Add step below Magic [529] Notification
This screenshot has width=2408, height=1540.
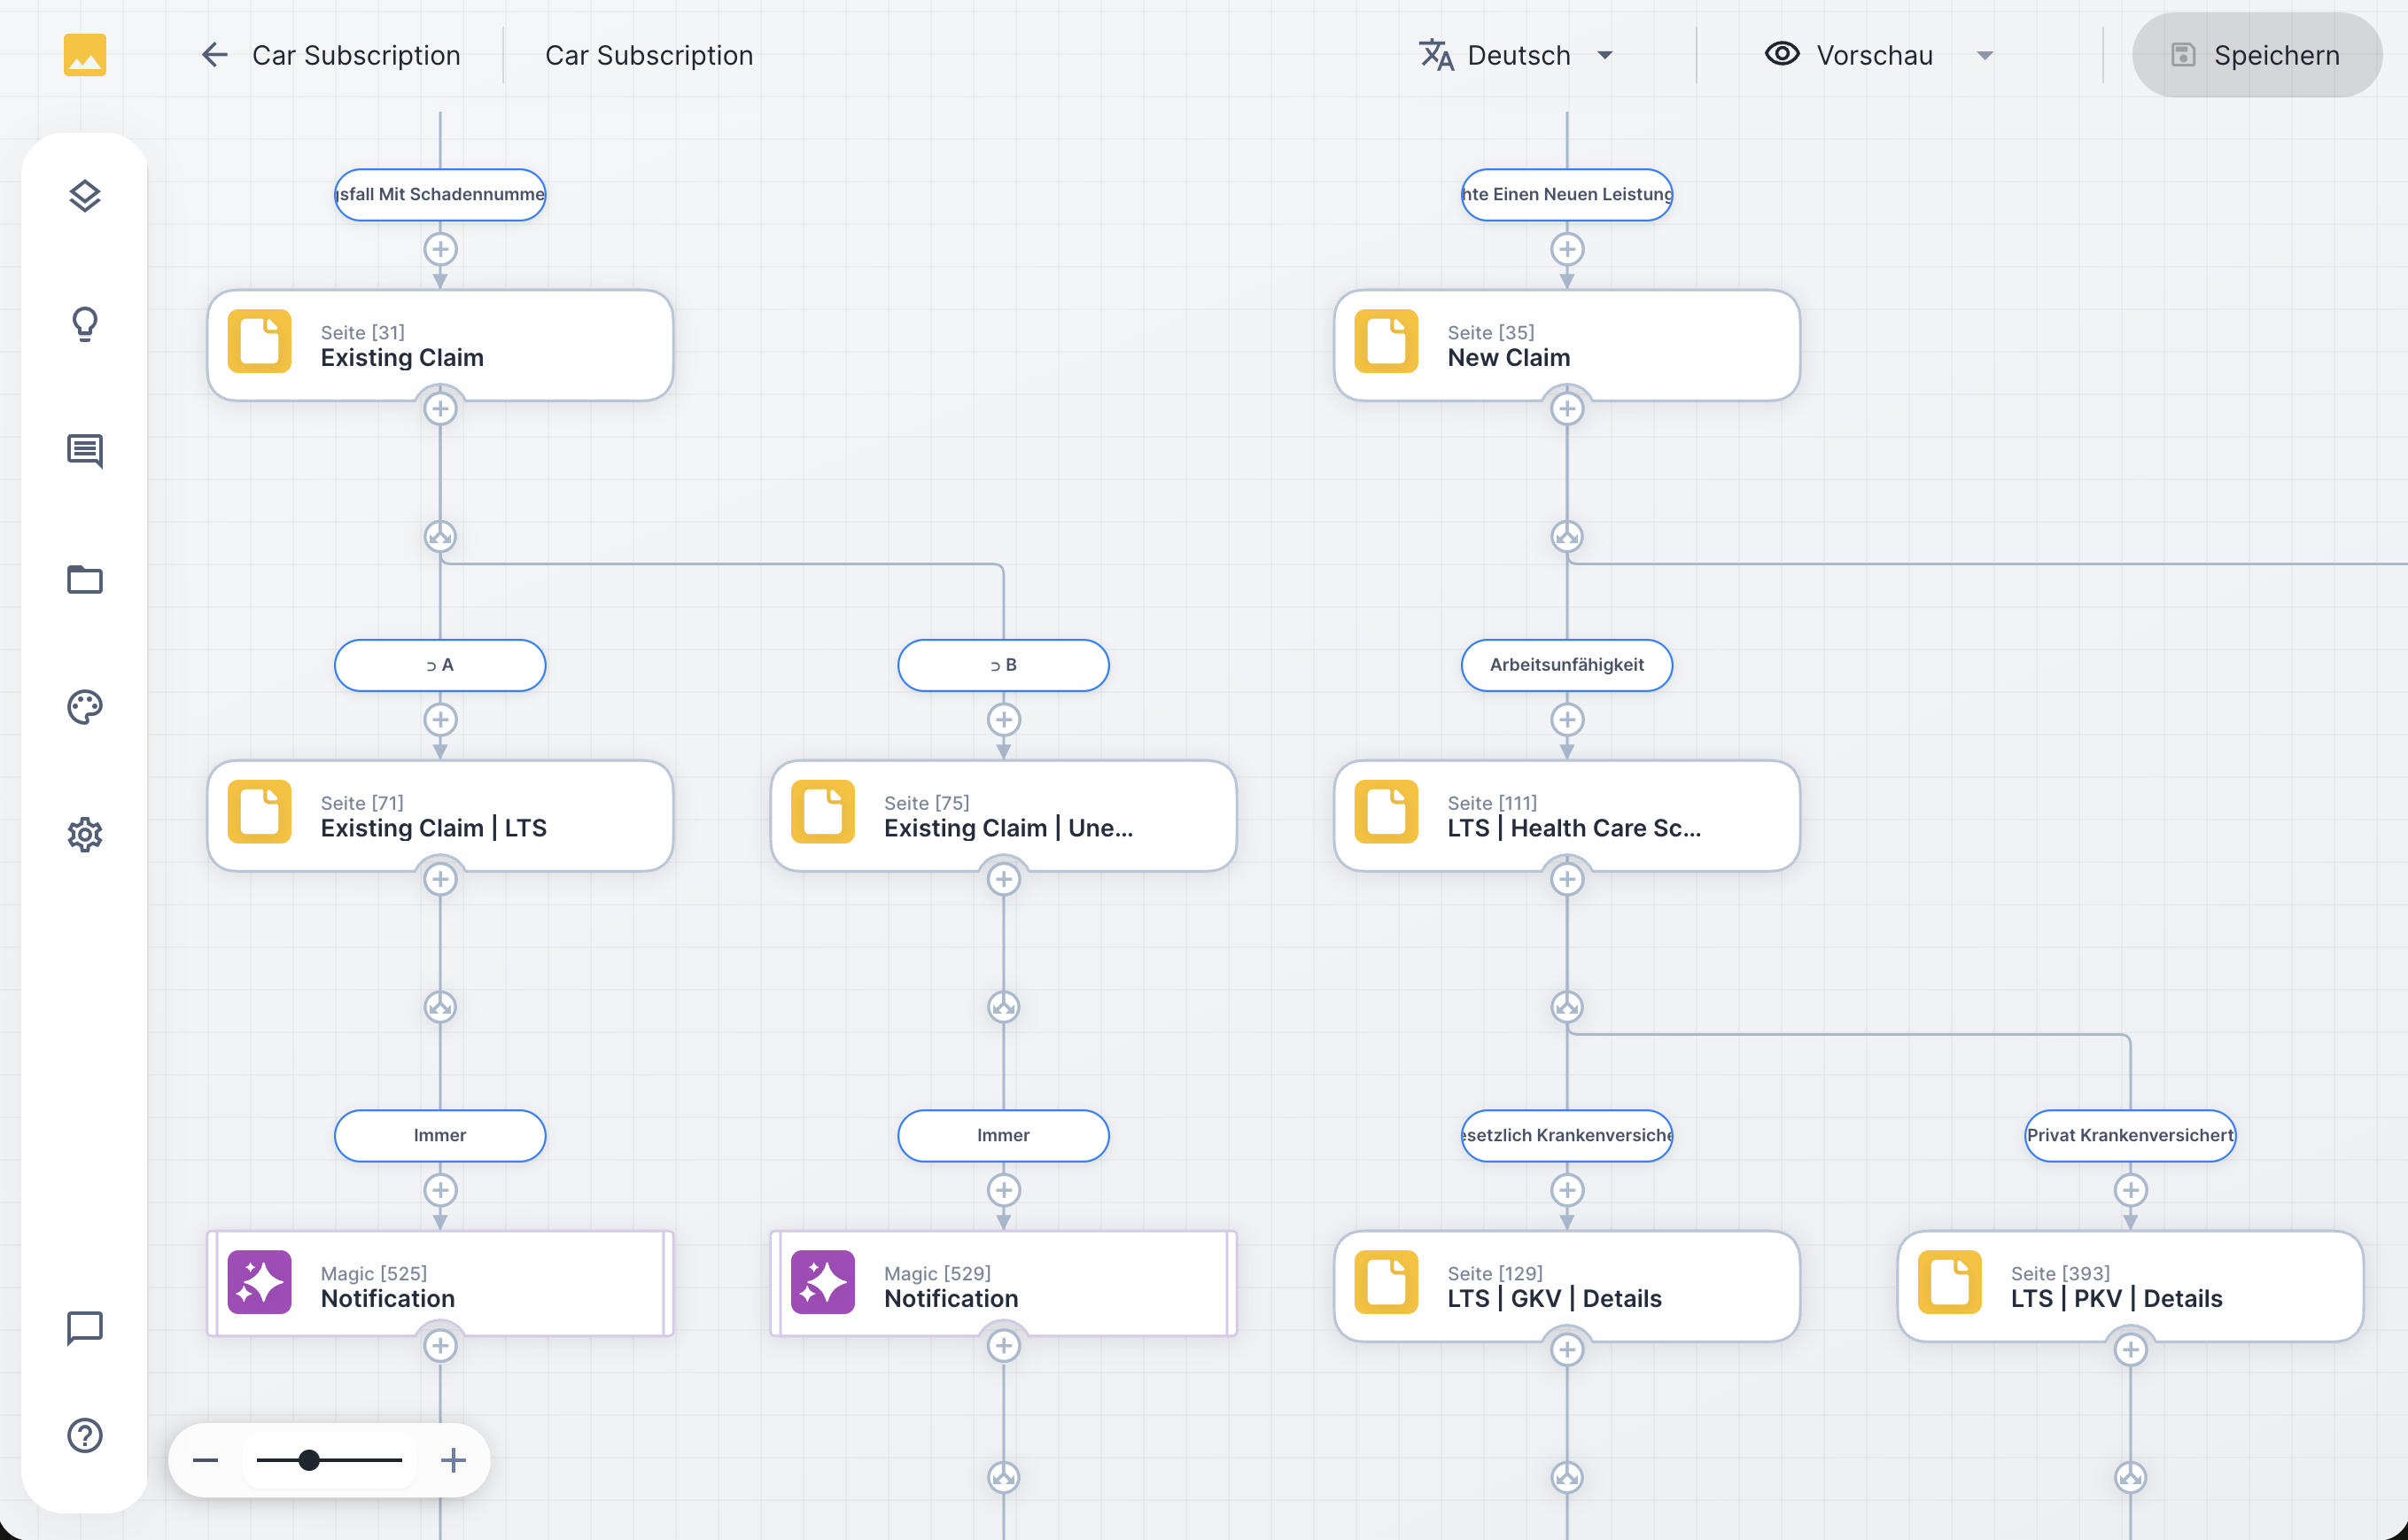[1003, 1346]
